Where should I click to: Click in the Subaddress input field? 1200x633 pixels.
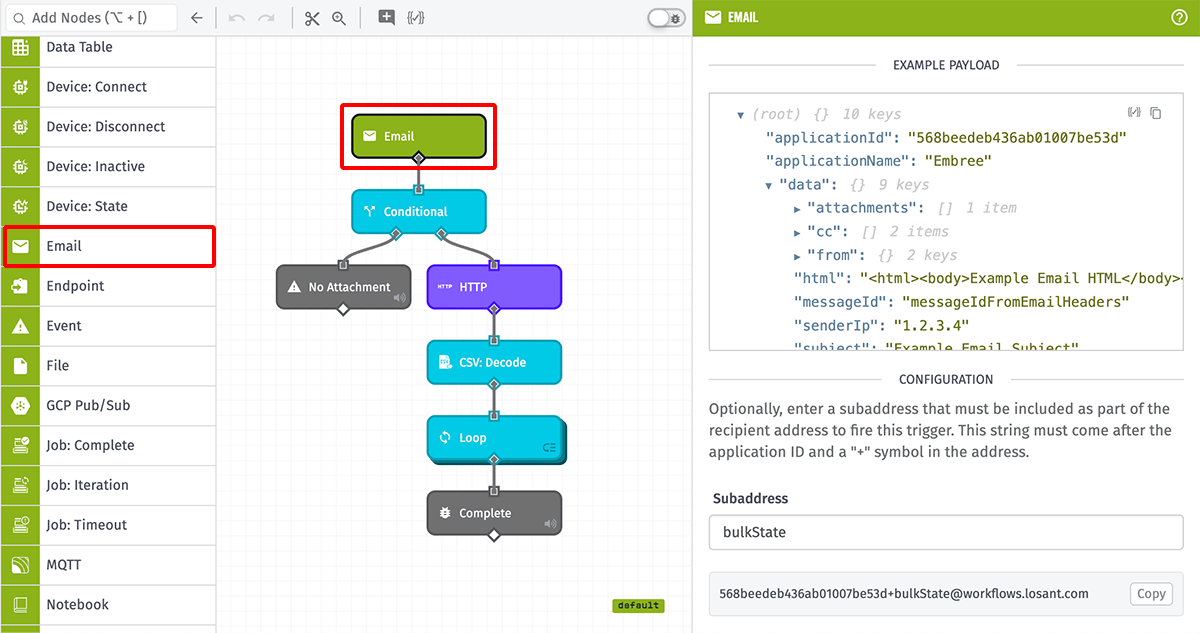(x=946, y=532)
